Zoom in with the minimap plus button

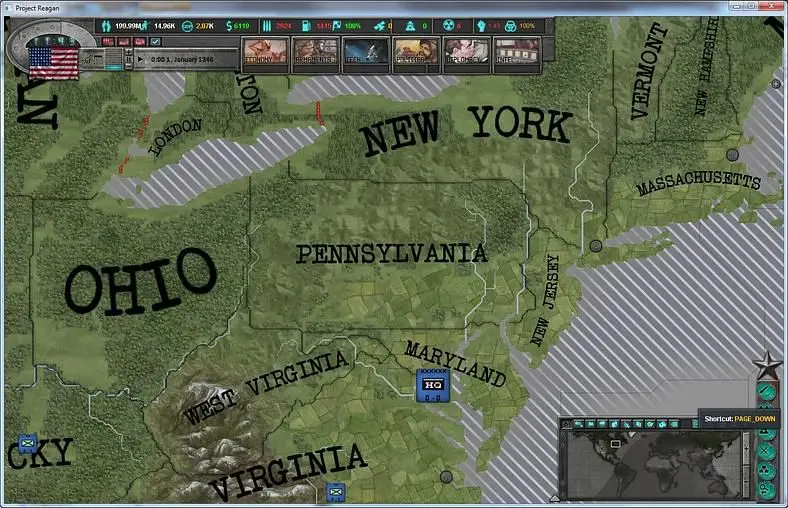[x=746, y=449]
